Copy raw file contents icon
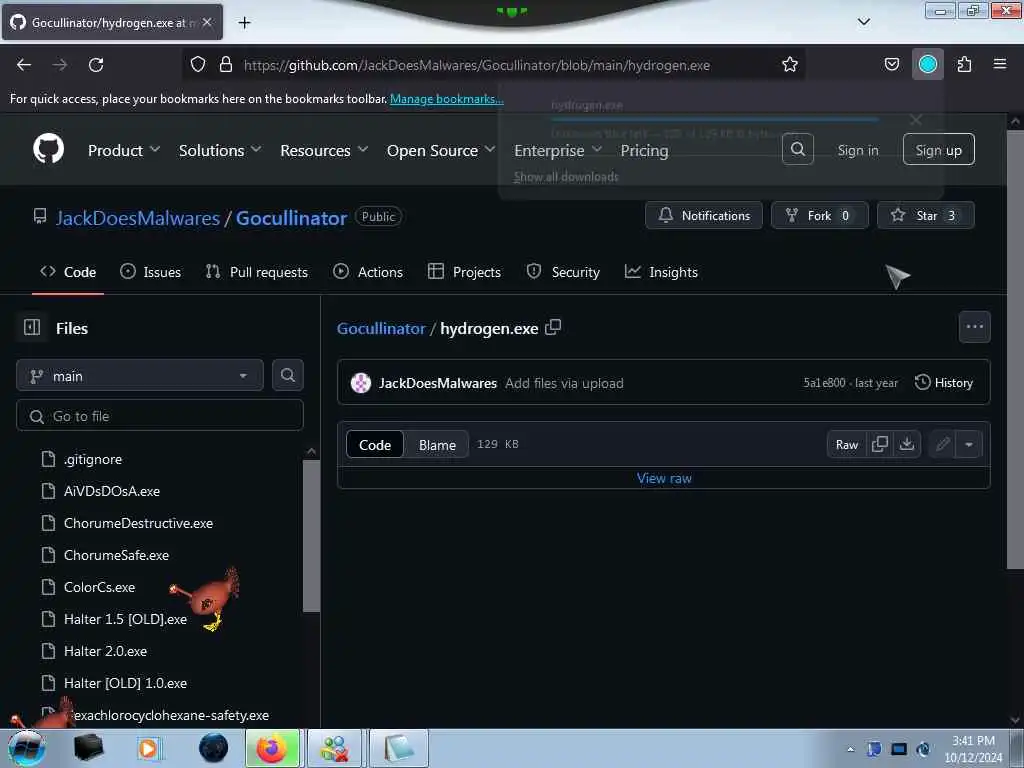The image size is (1024, 768). pyautogui.click(x=880, y=445)
